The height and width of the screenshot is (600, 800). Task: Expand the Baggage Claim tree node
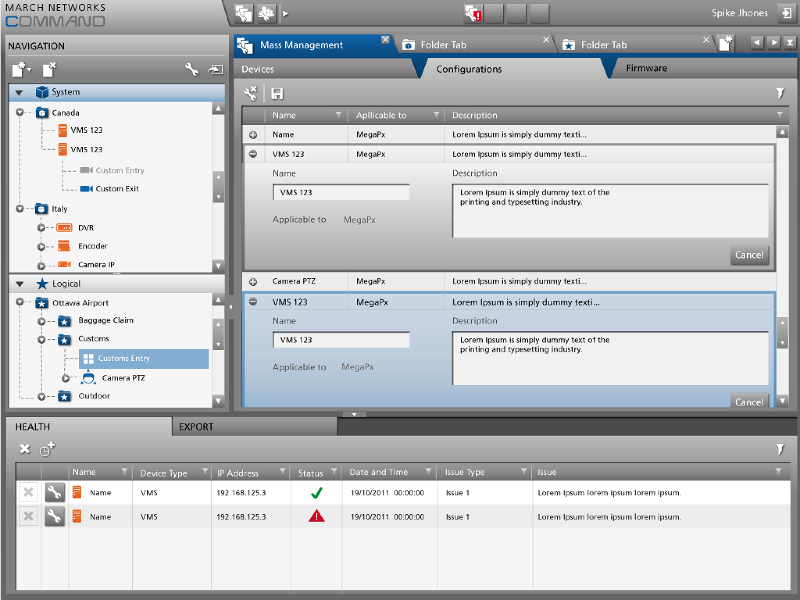41,321
